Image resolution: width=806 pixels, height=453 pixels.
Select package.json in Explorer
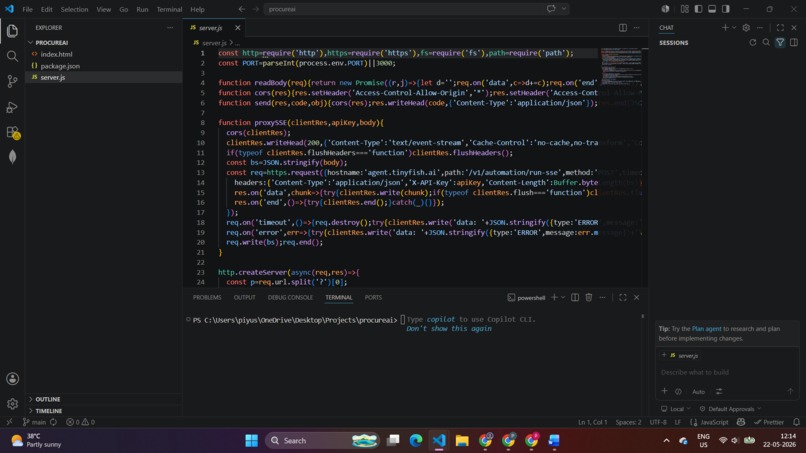(60, 66)
